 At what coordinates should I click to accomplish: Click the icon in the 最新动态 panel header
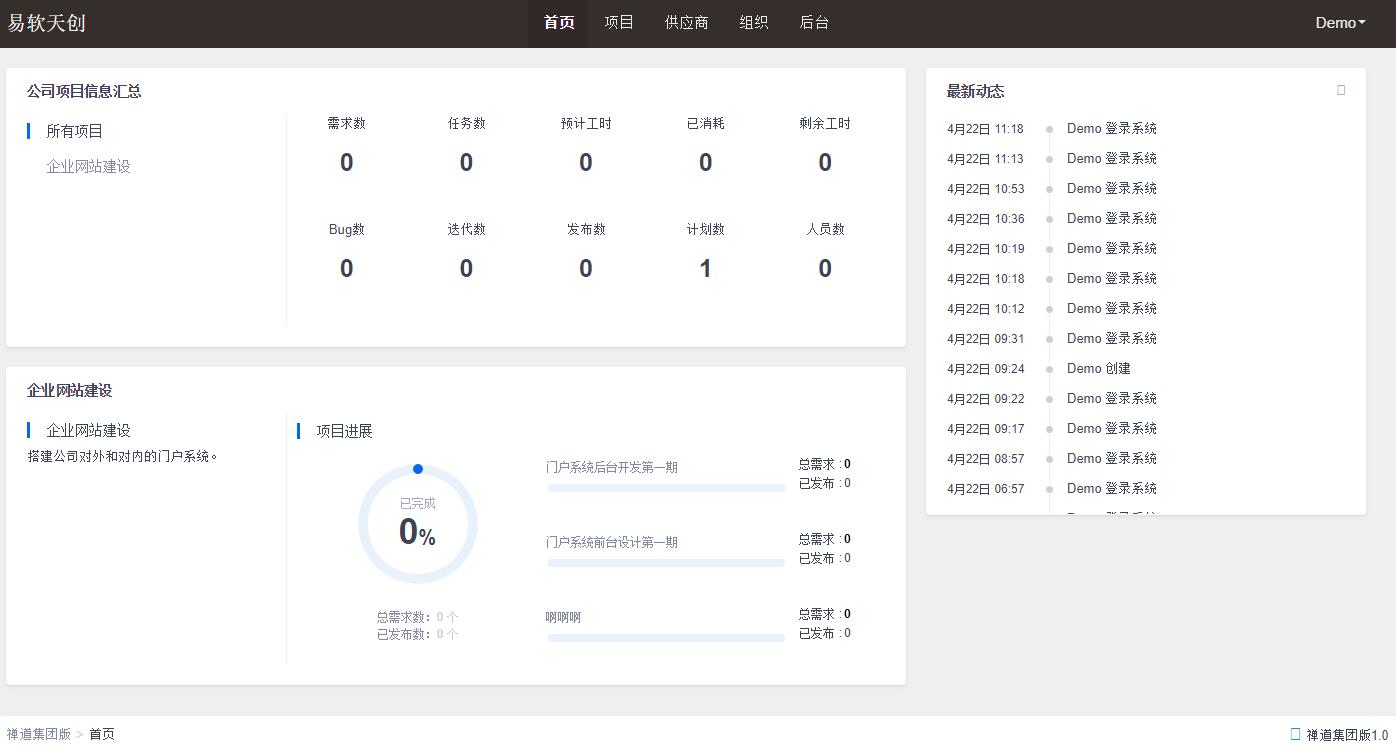click(1341, 90)
